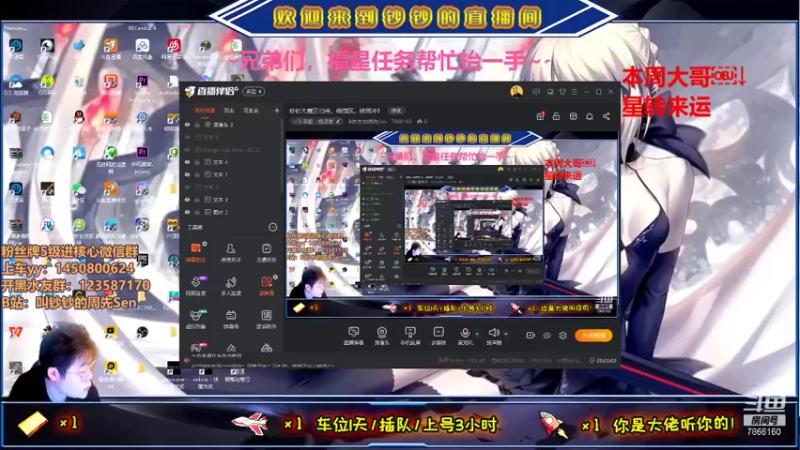Open the cloud-shaped tool in the toolbox's bottom row
Viewport: 800px width, 450px height.
[266, 348]
